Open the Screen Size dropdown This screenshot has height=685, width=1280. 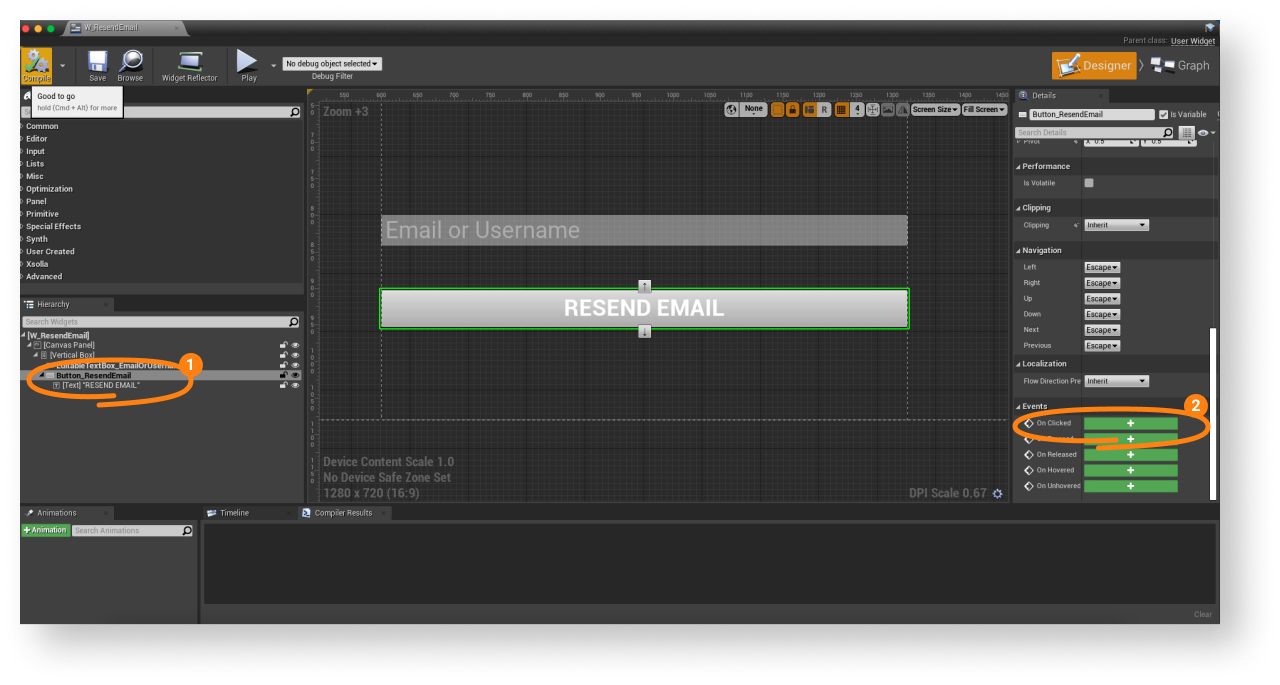pyautogui.click(x=934, y=110)
